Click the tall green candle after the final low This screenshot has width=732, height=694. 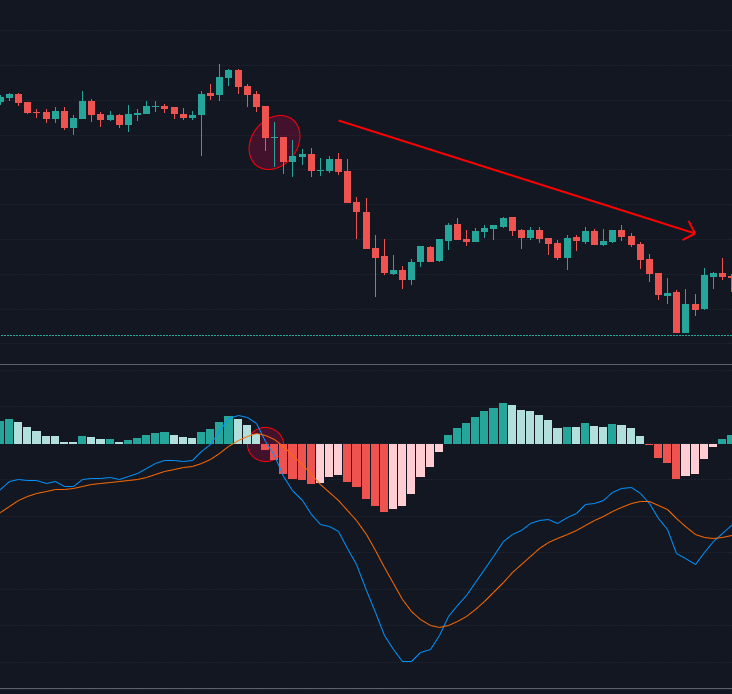point(704,291)
